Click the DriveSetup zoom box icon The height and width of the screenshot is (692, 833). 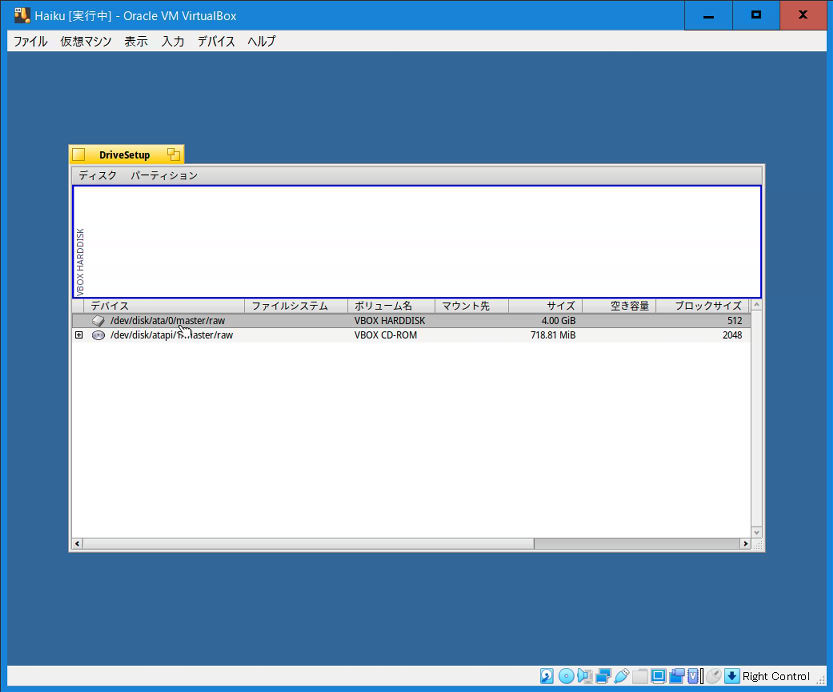[x=173, y=155]
